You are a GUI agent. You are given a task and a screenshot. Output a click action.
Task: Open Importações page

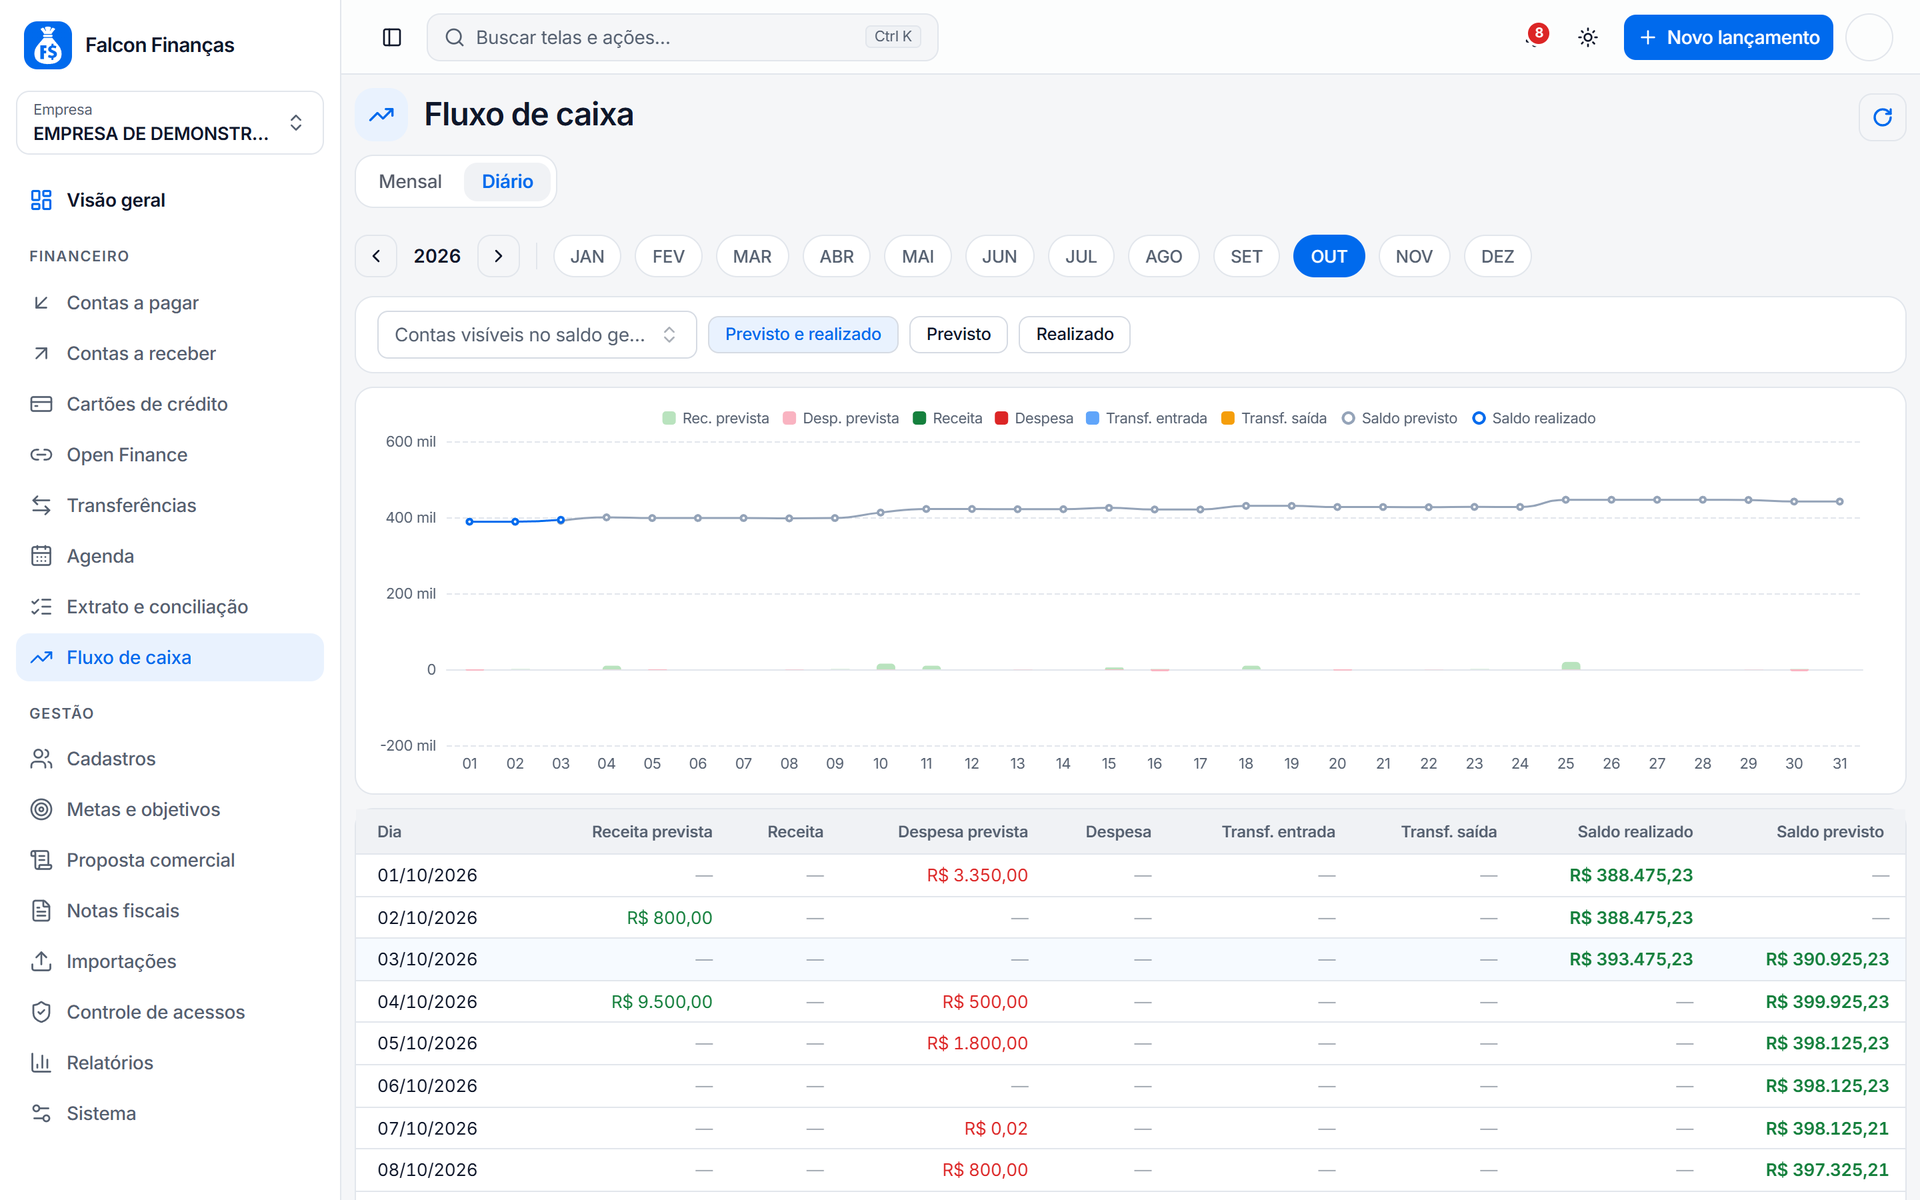(x=170, y=961)
